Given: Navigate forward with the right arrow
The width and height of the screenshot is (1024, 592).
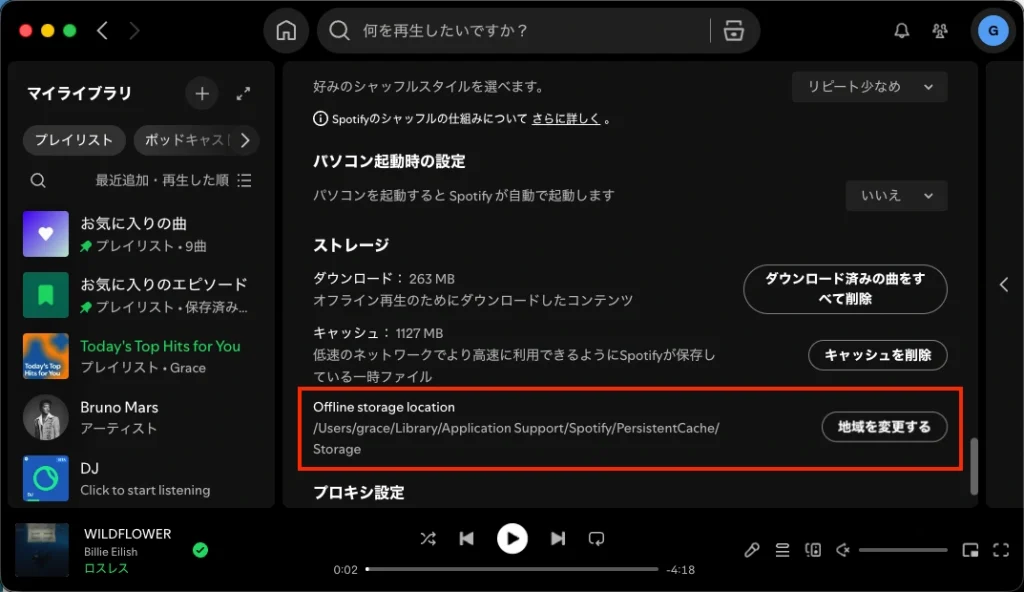Looking at the screenshot, I should (134, 30).
